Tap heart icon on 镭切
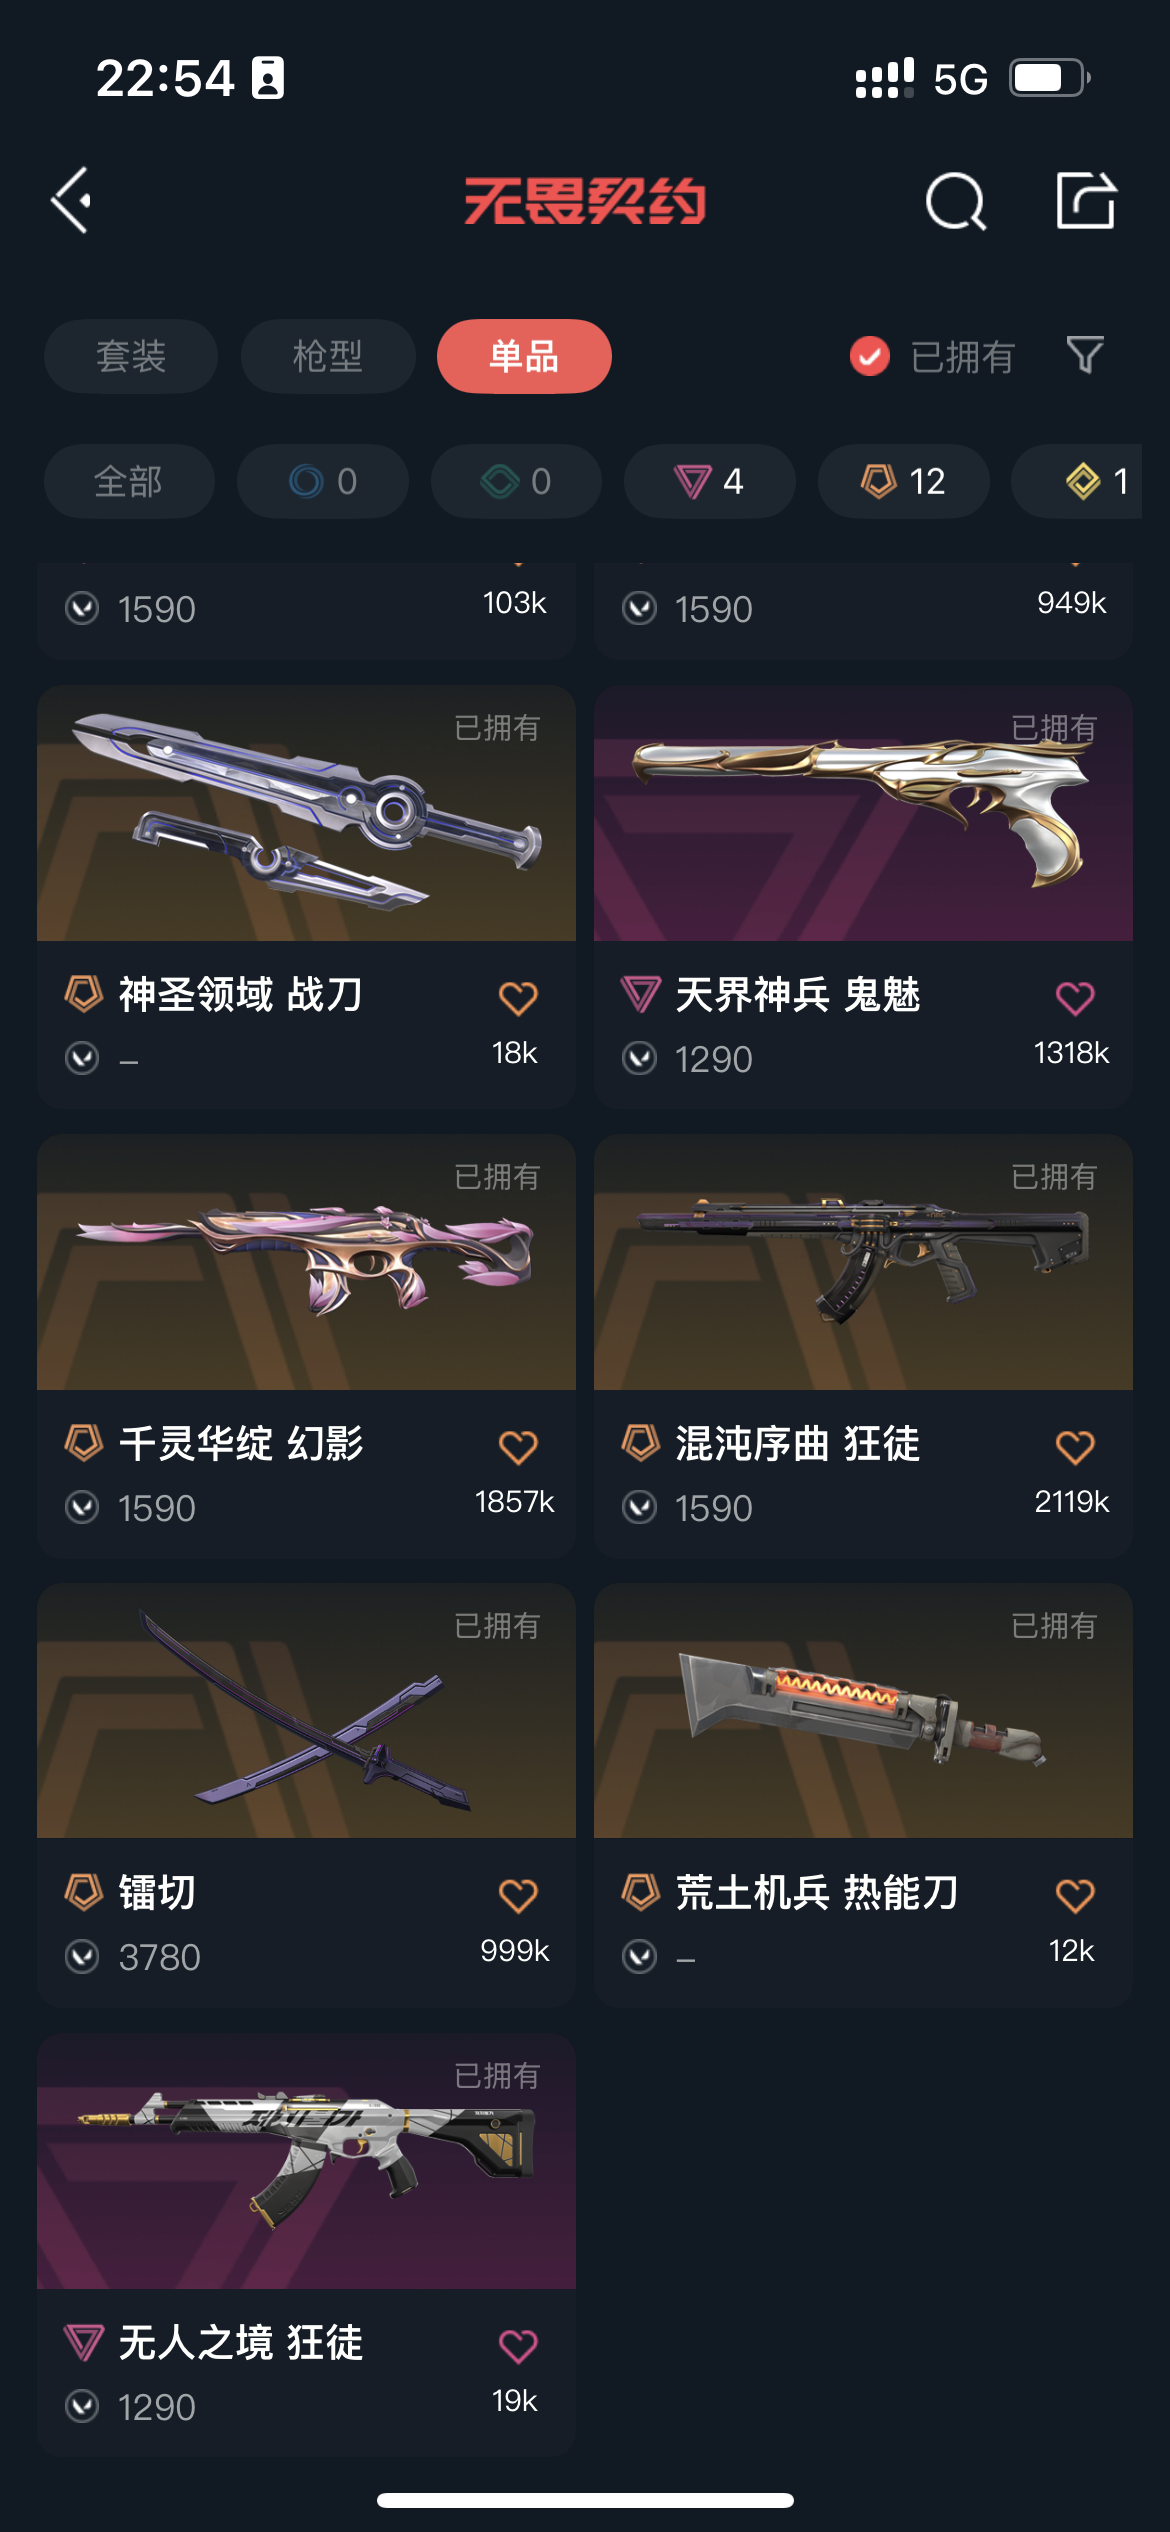 click(x=518, y=1895)
